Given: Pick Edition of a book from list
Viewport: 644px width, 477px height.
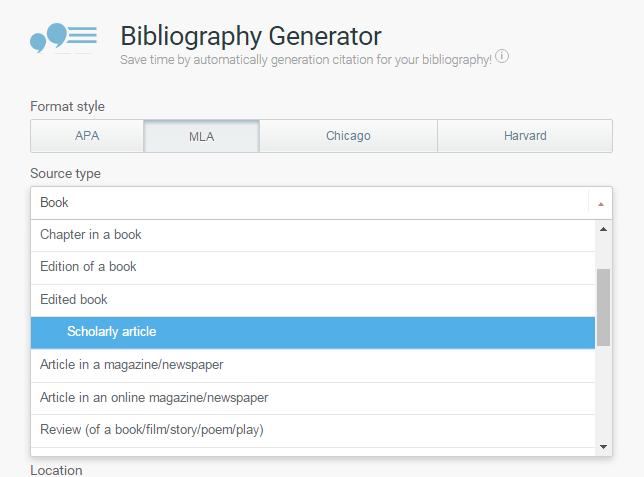Looking at the screenshot, I should (x=313, y=267).
